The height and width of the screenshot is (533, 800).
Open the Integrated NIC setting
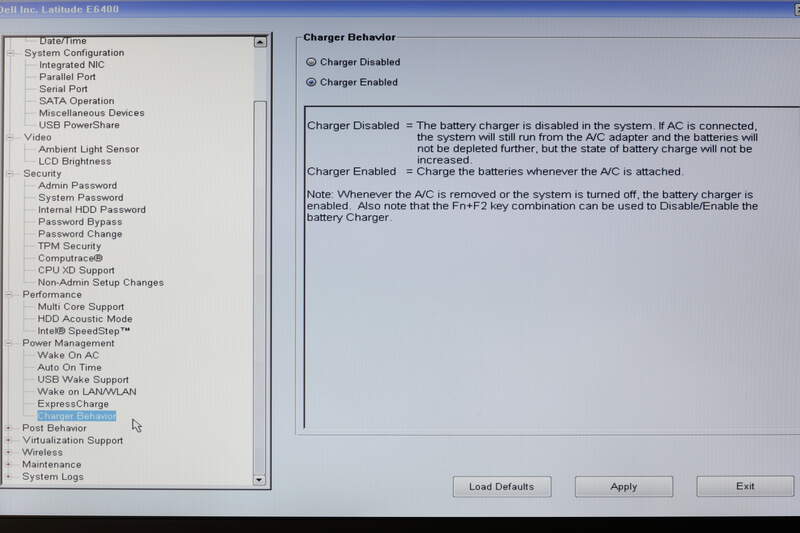[x=71, y=65]
